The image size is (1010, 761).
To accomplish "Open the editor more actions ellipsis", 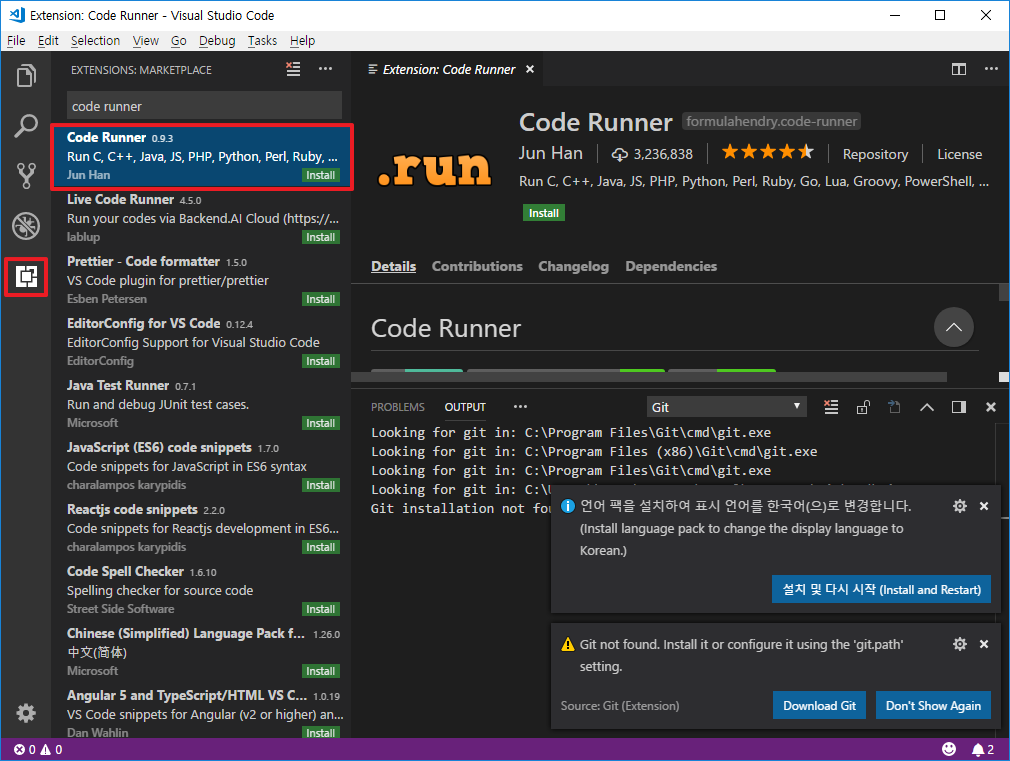I will [x=991, y=69].
